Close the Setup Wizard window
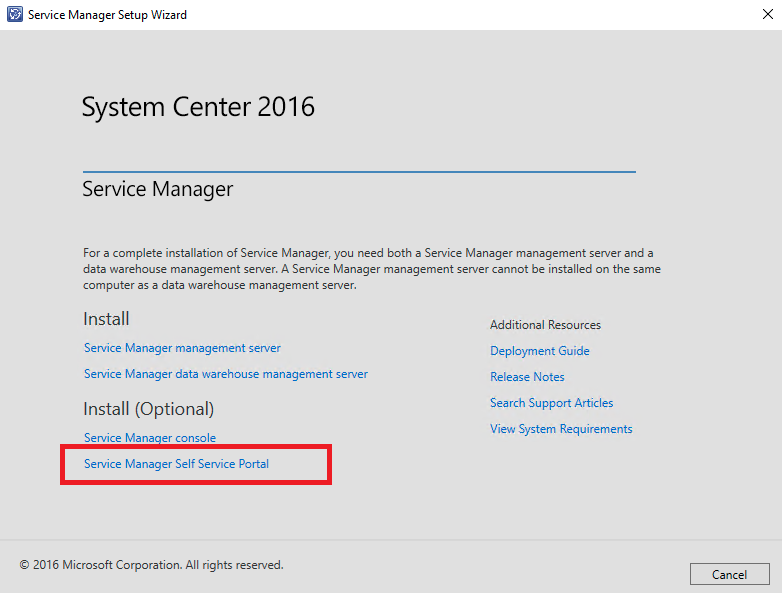 [x=768, y=14]
